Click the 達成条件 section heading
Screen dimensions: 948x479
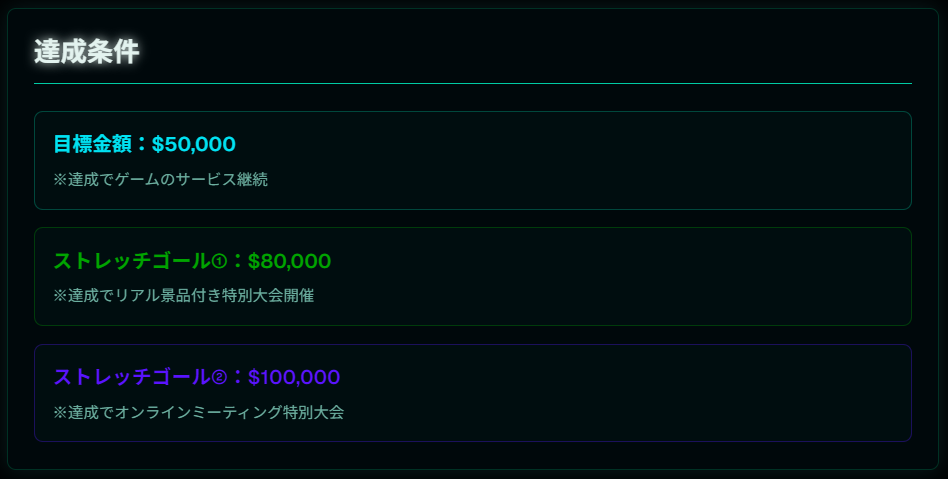click(86, 52)
